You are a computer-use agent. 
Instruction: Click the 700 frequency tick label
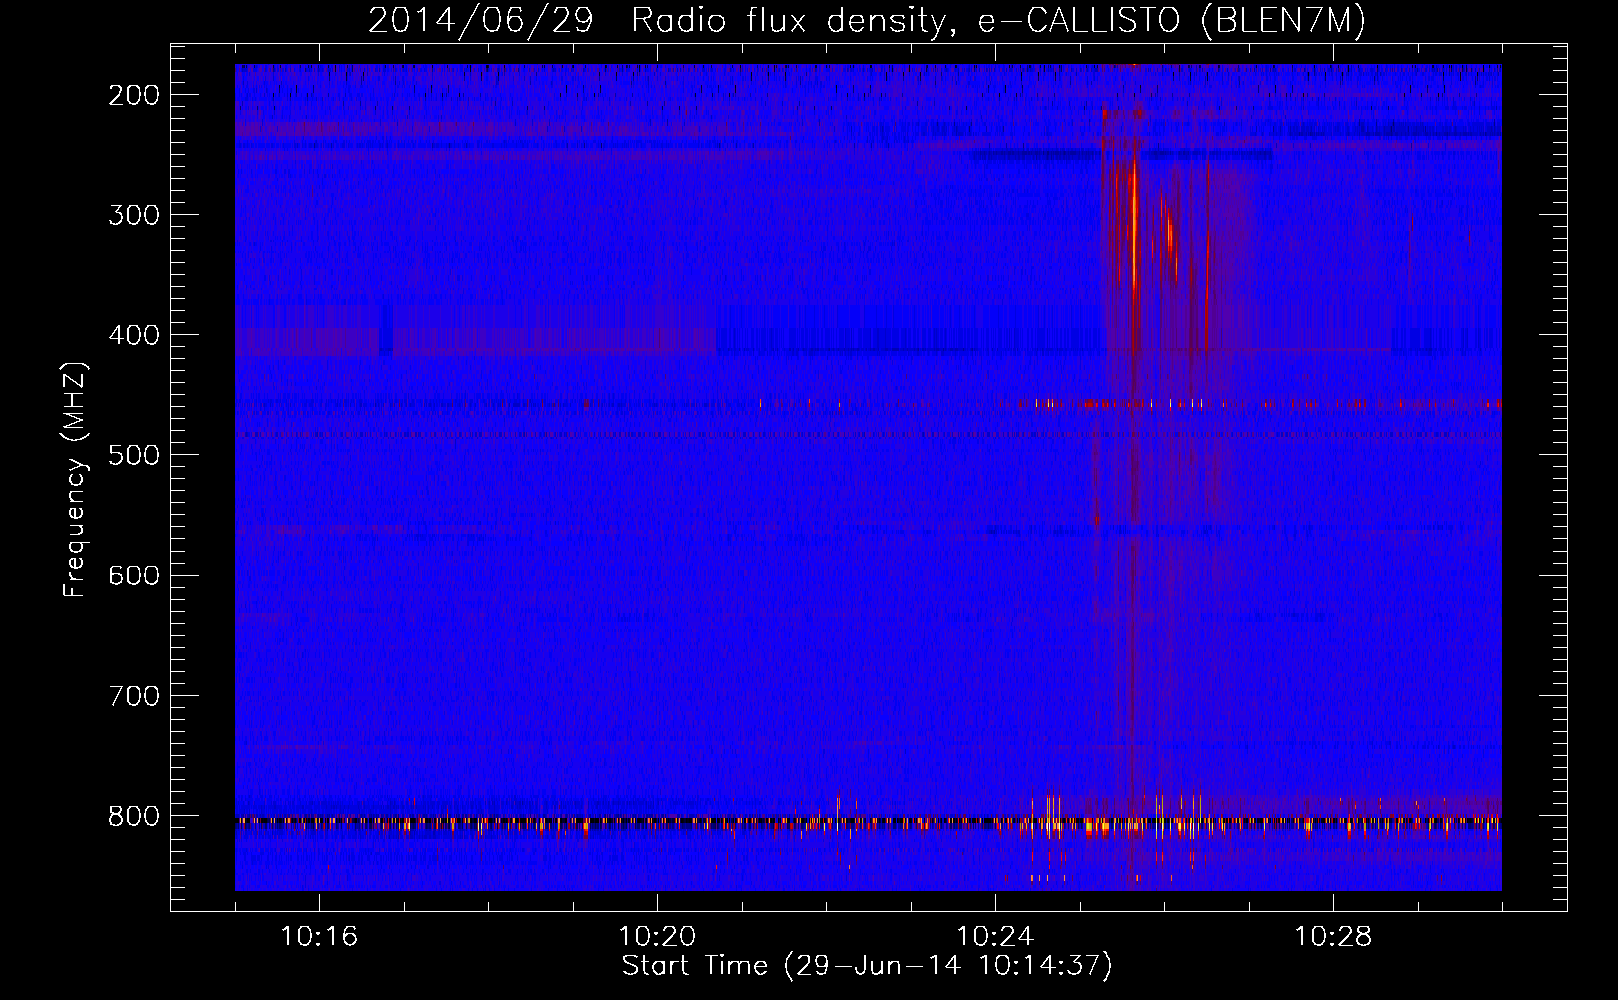(134, 695)
